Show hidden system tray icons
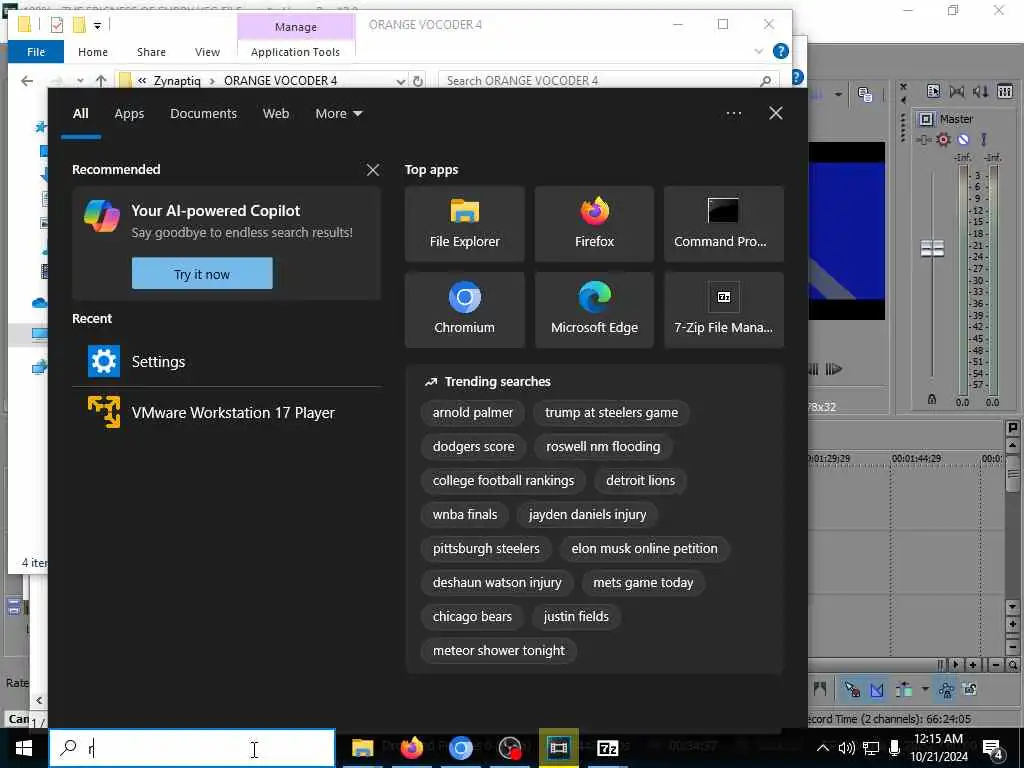 pyautogui.click(x=823, y=748)
